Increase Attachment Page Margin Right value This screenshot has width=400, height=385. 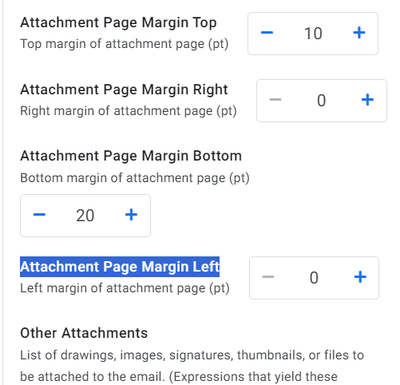(367, 100)
